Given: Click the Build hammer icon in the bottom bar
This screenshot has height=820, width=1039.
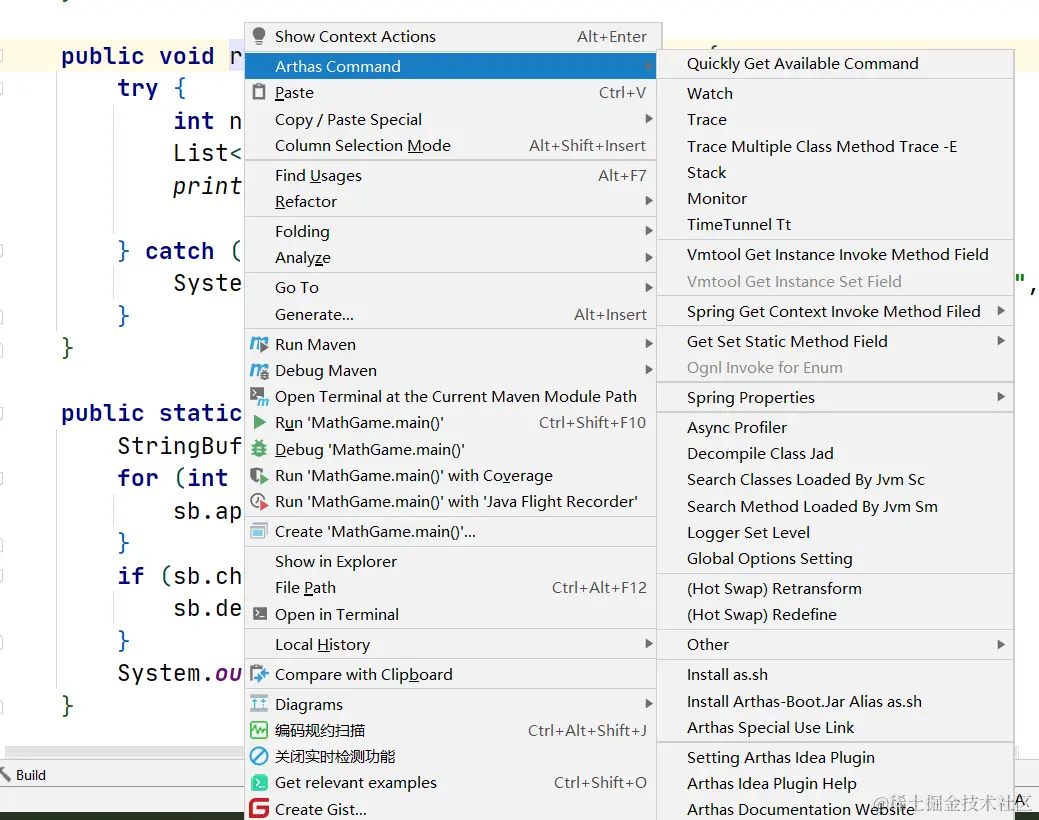Looking at the screenshot, I should (5, 774).
